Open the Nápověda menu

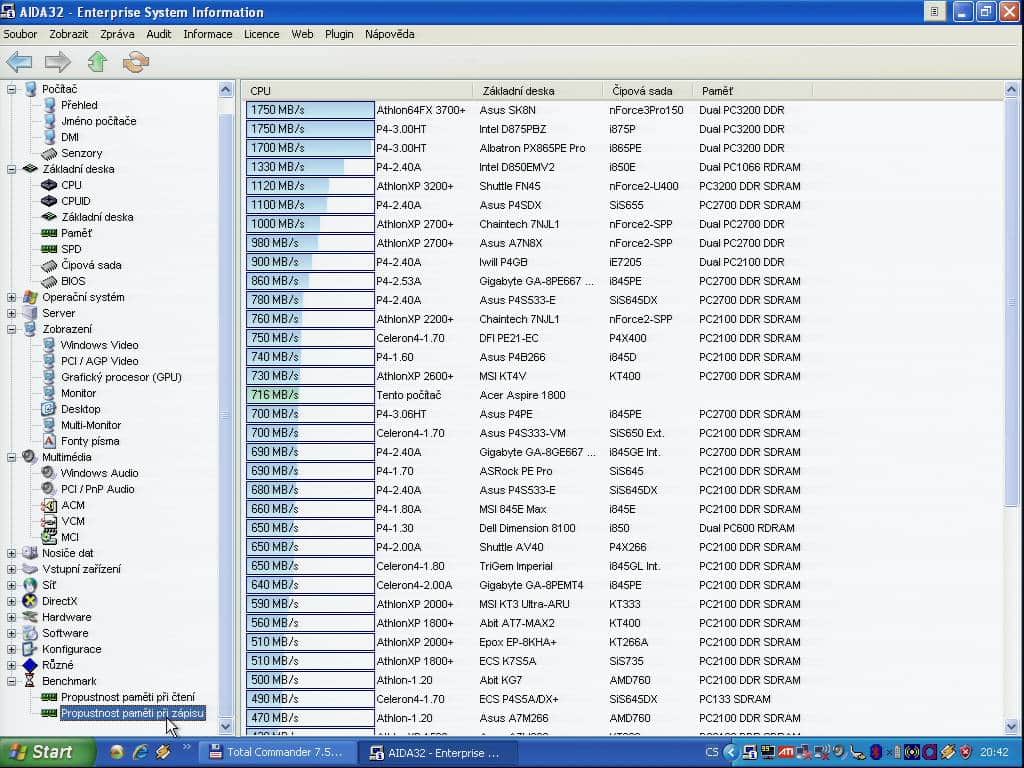[x=390, y=34]
